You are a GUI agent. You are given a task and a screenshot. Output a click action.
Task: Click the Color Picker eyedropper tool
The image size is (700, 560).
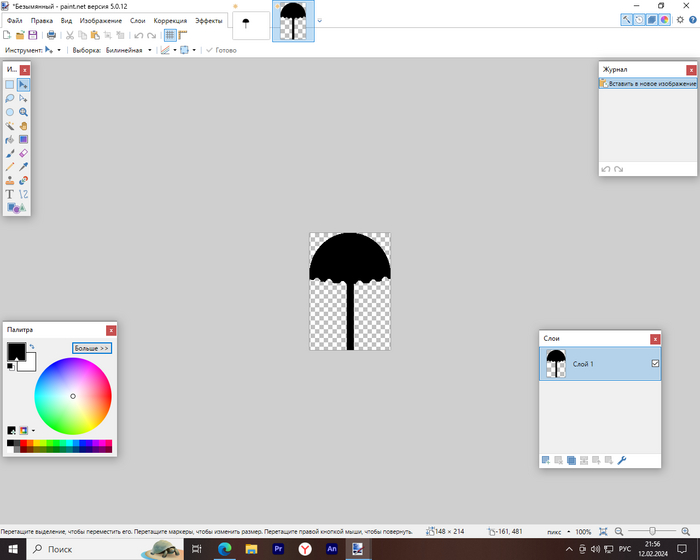point(23,167)
